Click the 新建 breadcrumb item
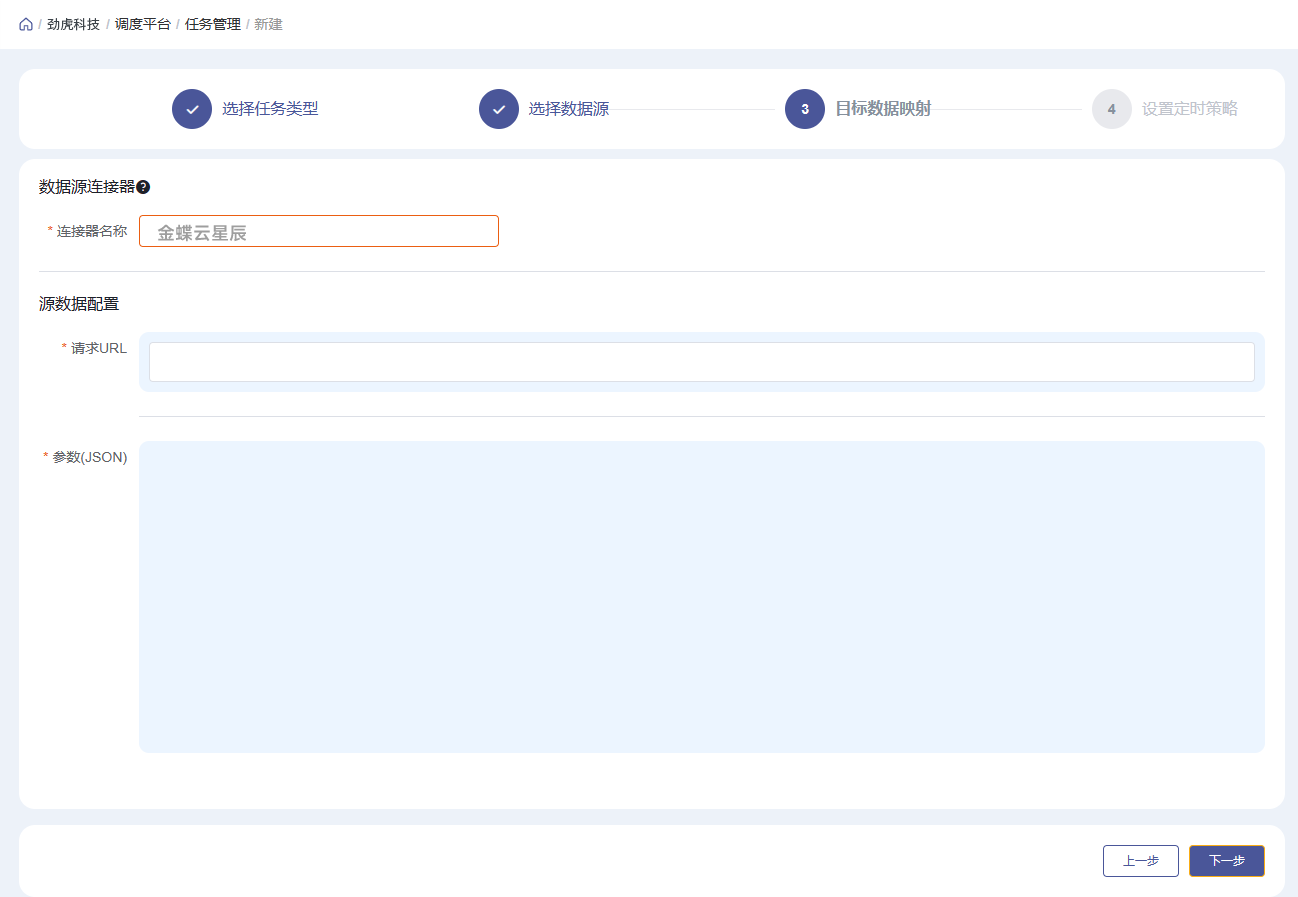Image resolution: width=1298 pixels, height=897 pixels. tap(268, 24)
